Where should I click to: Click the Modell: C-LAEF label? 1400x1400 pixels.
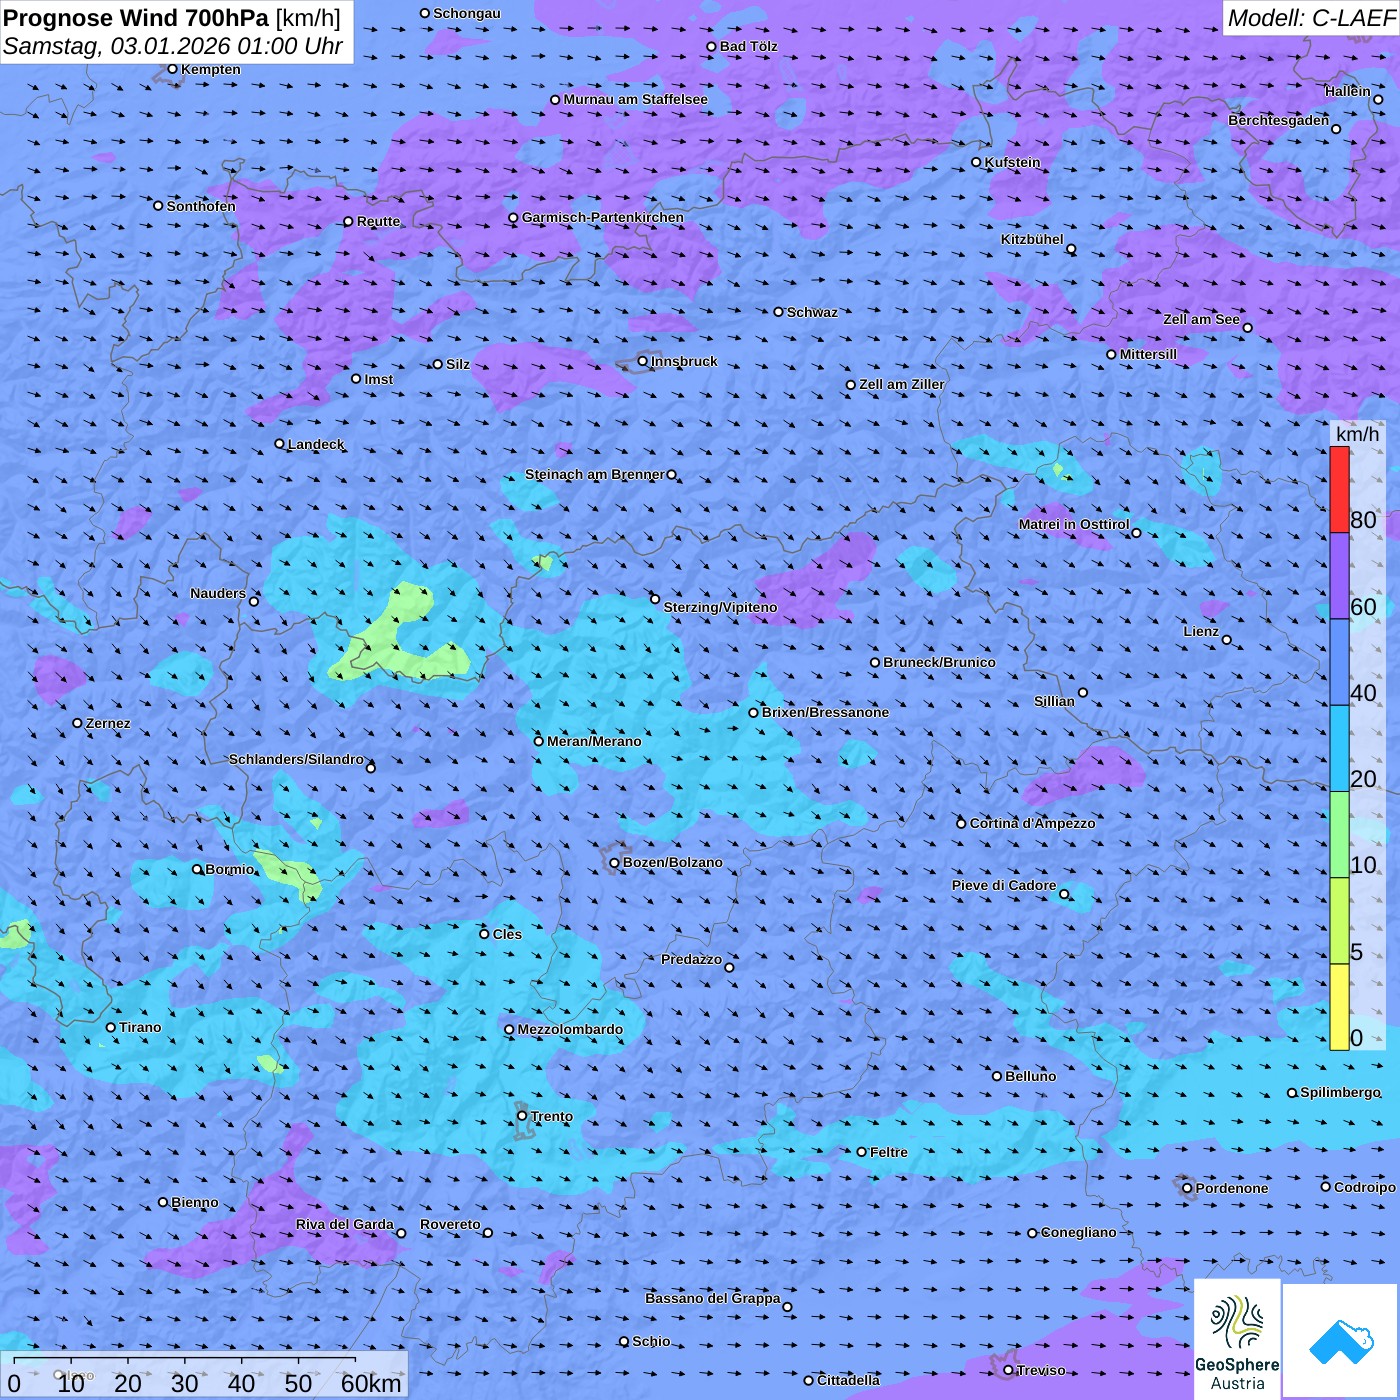click(1310, 18)
